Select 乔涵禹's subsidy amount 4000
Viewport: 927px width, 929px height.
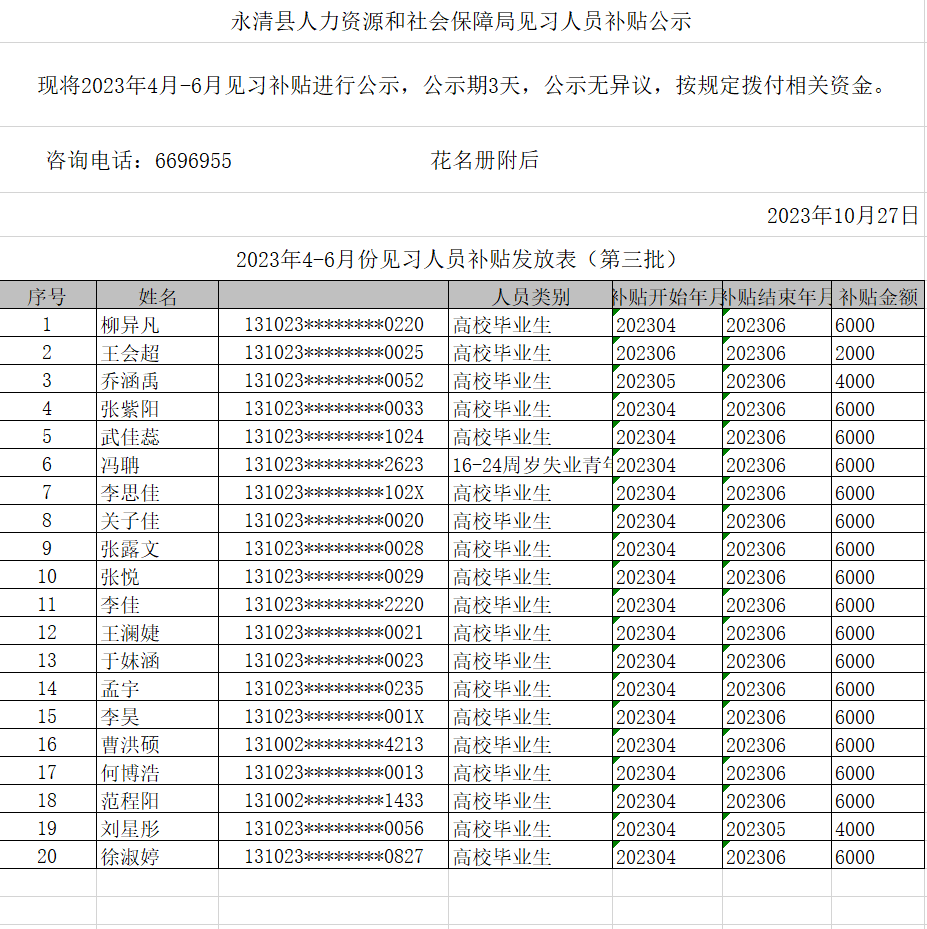(878, 380)
